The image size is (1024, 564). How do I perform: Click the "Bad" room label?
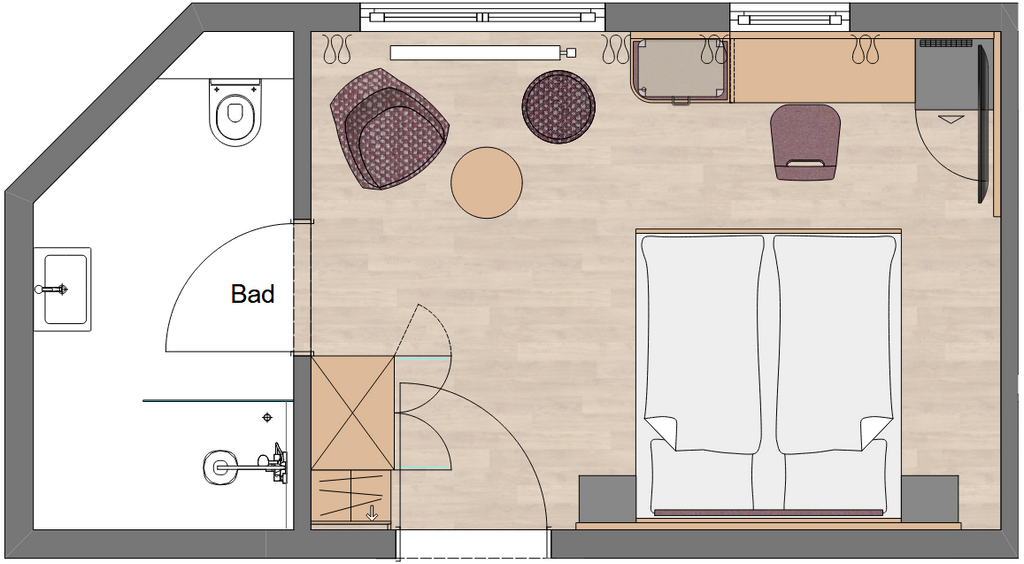pos(252,294)
